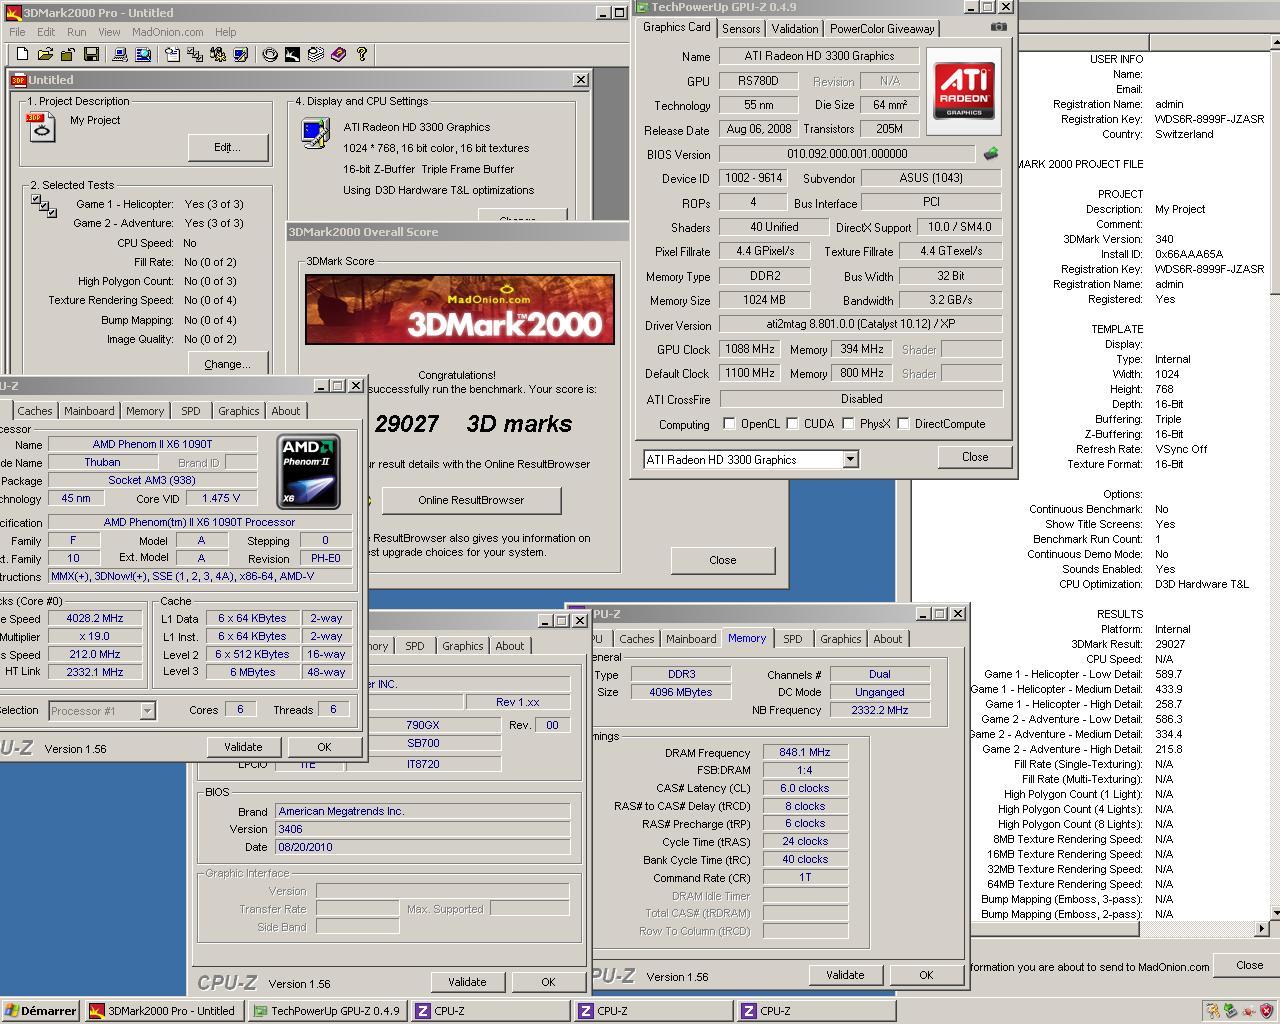Screen dimensions: 1280x1024
Task: Click the Online ResultBrowser button
Action: point(471,500)
